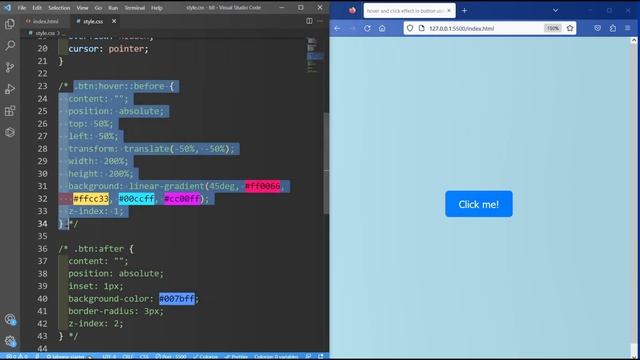
Task: Click the #cc00ff color value
Action: click(x=182, y=199)
